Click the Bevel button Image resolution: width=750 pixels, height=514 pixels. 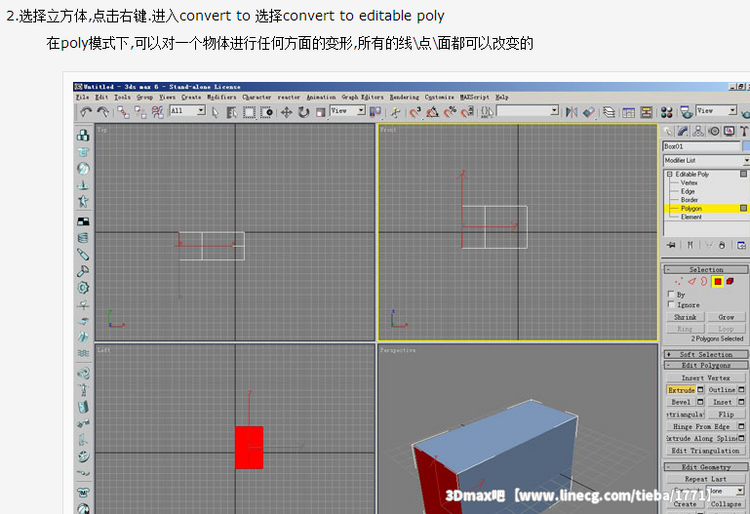(x=681, y=402)
